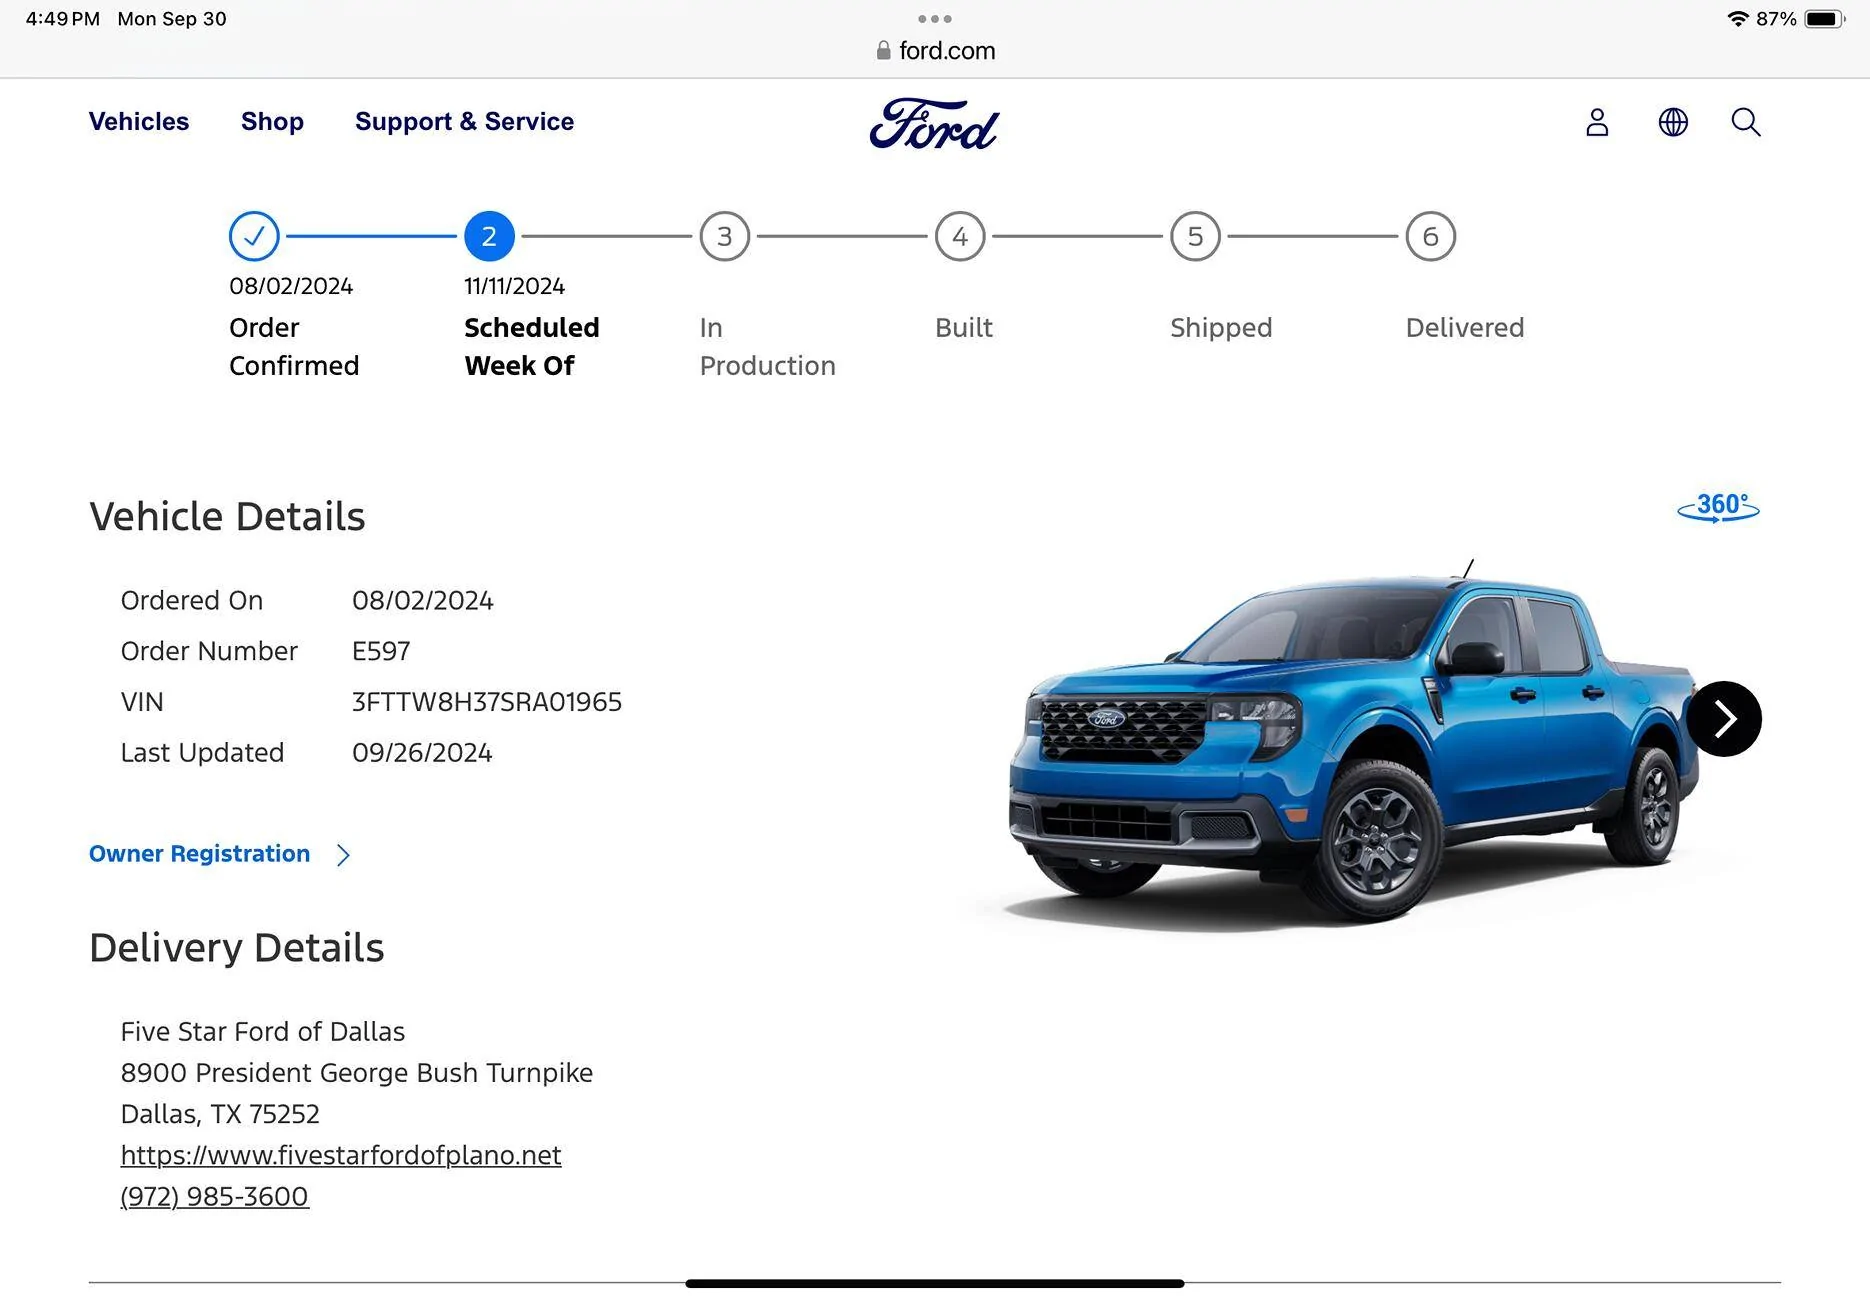Show next vehicle image with arrow
Image resolution: width=1870 pixels, height=1300 pixels.
pyautogui.click(x=1724, y=718)
